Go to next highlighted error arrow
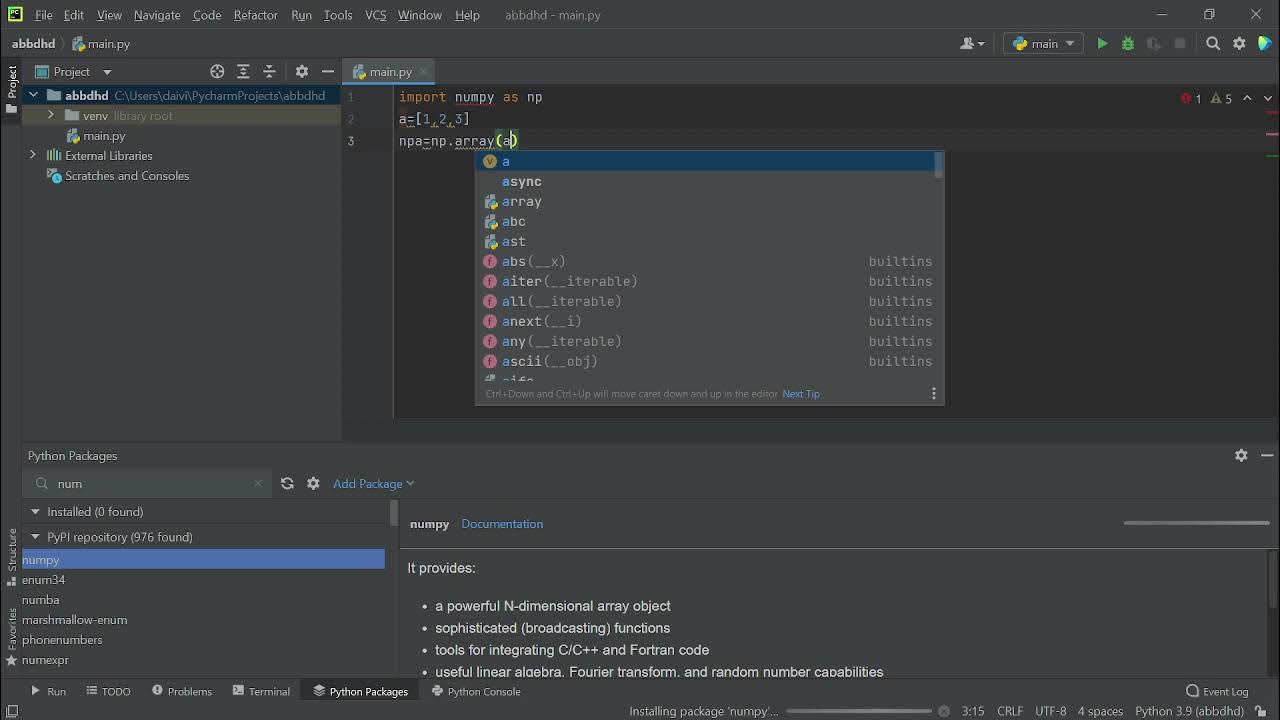Screen dimensions: 1280x720 [1268, 99]
